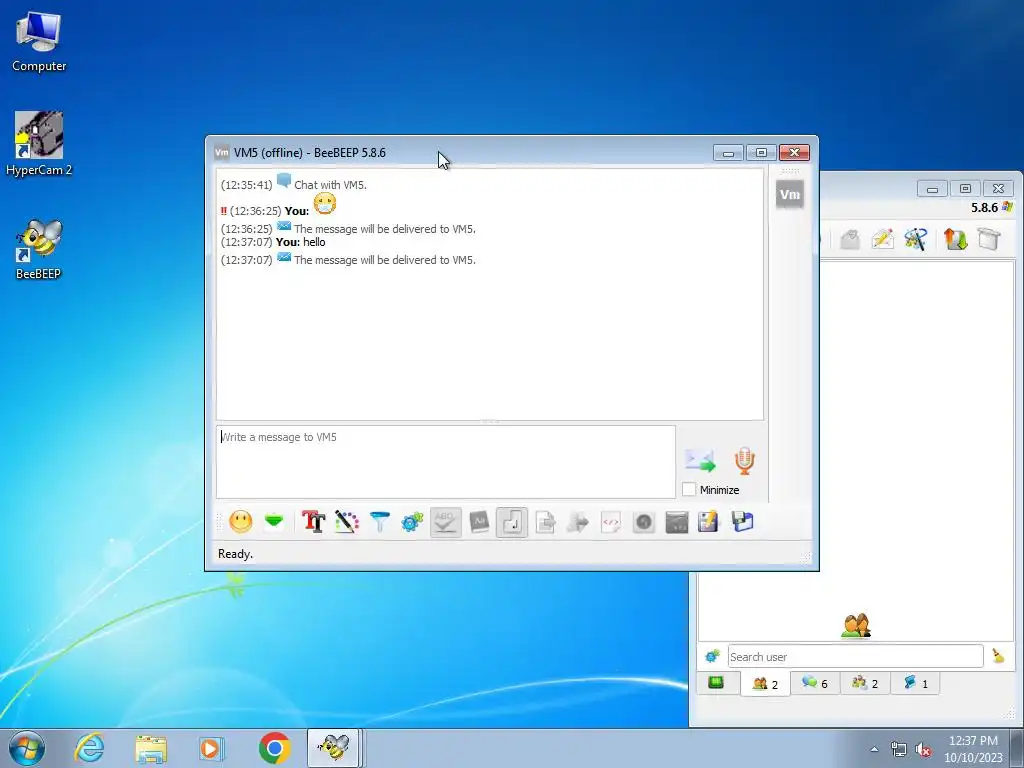The width and height of the screenshot is (1024, 768).
Task: Click the 'Ready.' status bar text
Action: click(x=236, y=554)
